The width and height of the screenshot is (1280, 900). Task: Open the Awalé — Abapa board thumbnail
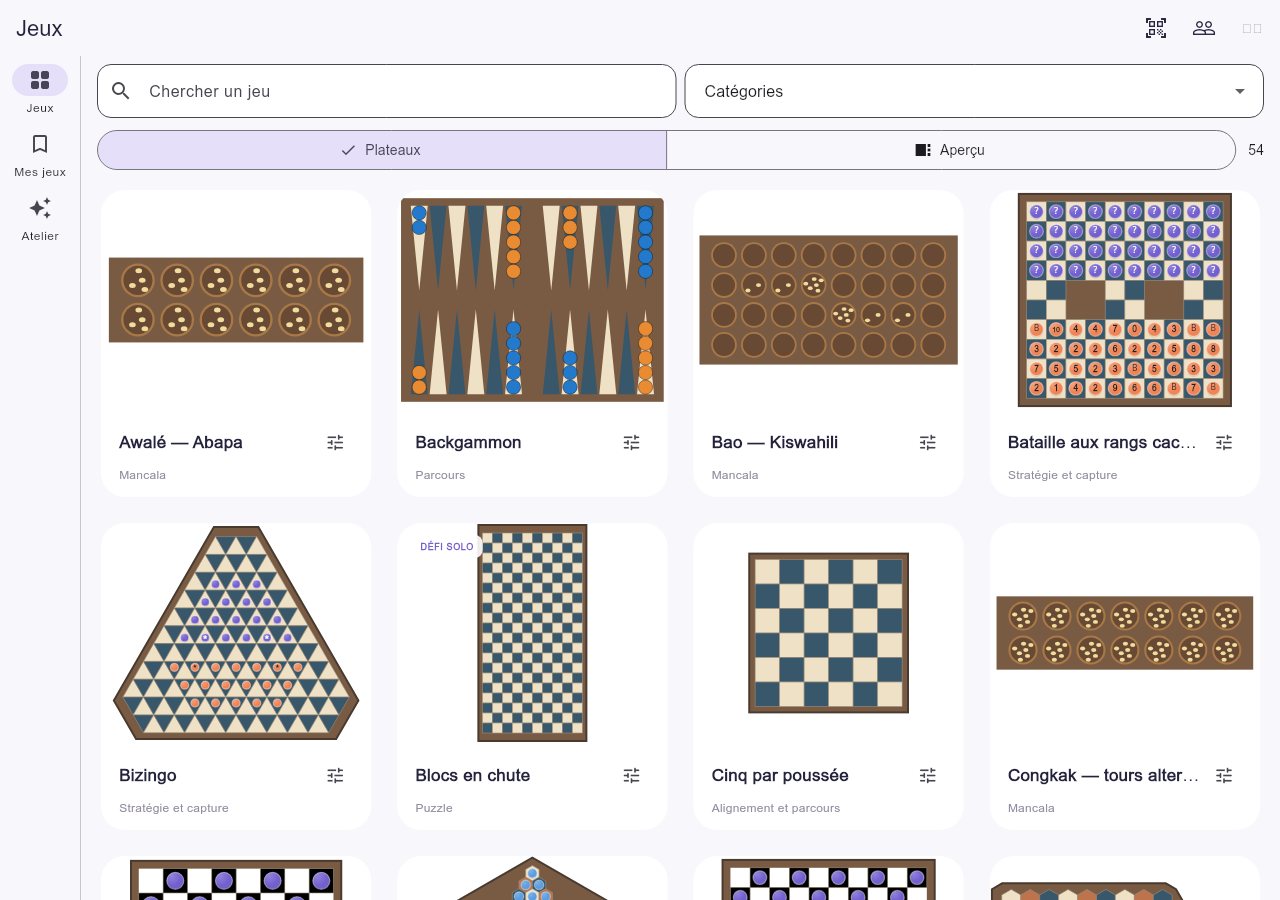tap(236, 300)
